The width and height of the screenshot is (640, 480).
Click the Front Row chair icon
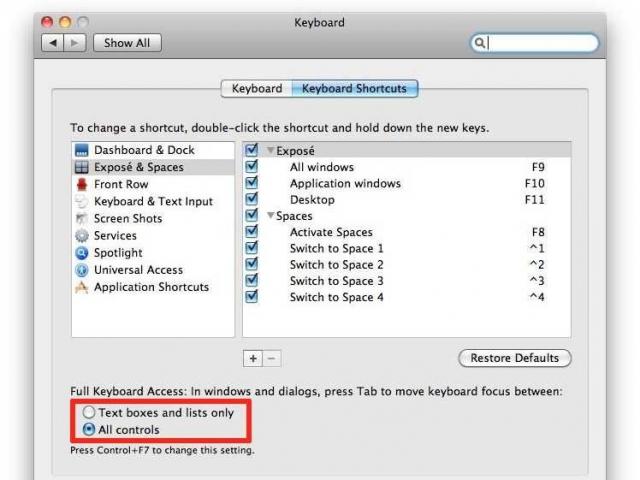point(82,184)
